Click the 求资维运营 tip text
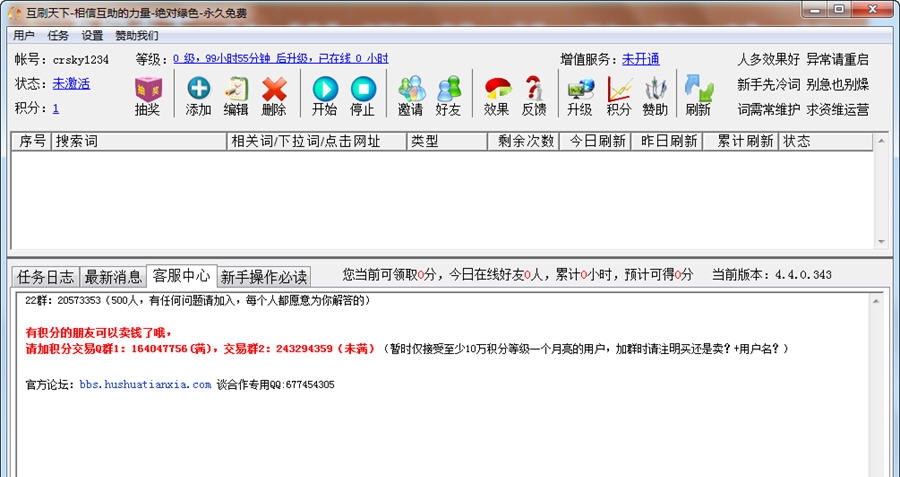Screen dimensions: 900x477 (x=837, y=110)
